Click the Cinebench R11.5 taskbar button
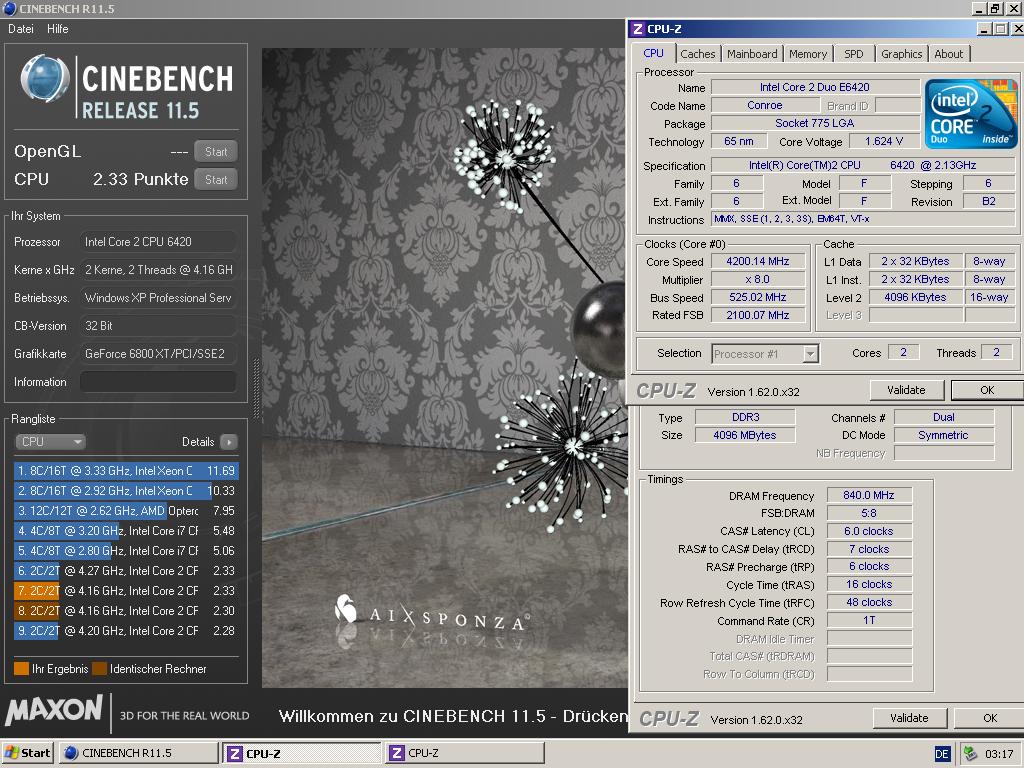Screen dimensions: 1024x768 [138, 753]
